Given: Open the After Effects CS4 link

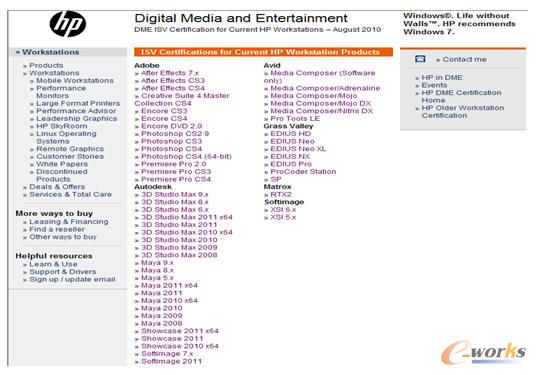Looking at the screenshot, I should click(x=173, y=88).
